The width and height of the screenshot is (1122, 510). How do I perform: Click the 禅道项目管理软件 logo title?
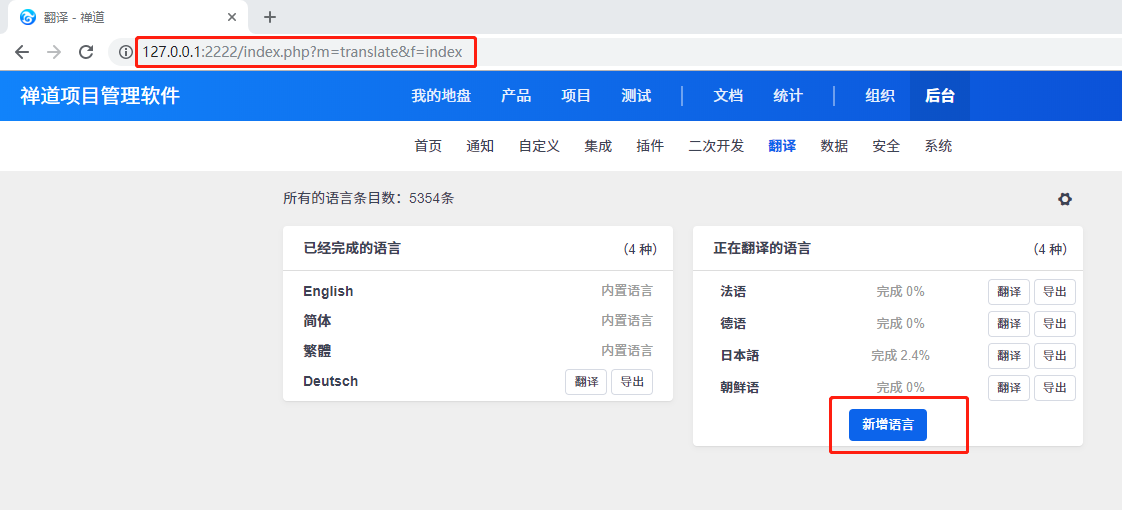click(x=100, y=96)
